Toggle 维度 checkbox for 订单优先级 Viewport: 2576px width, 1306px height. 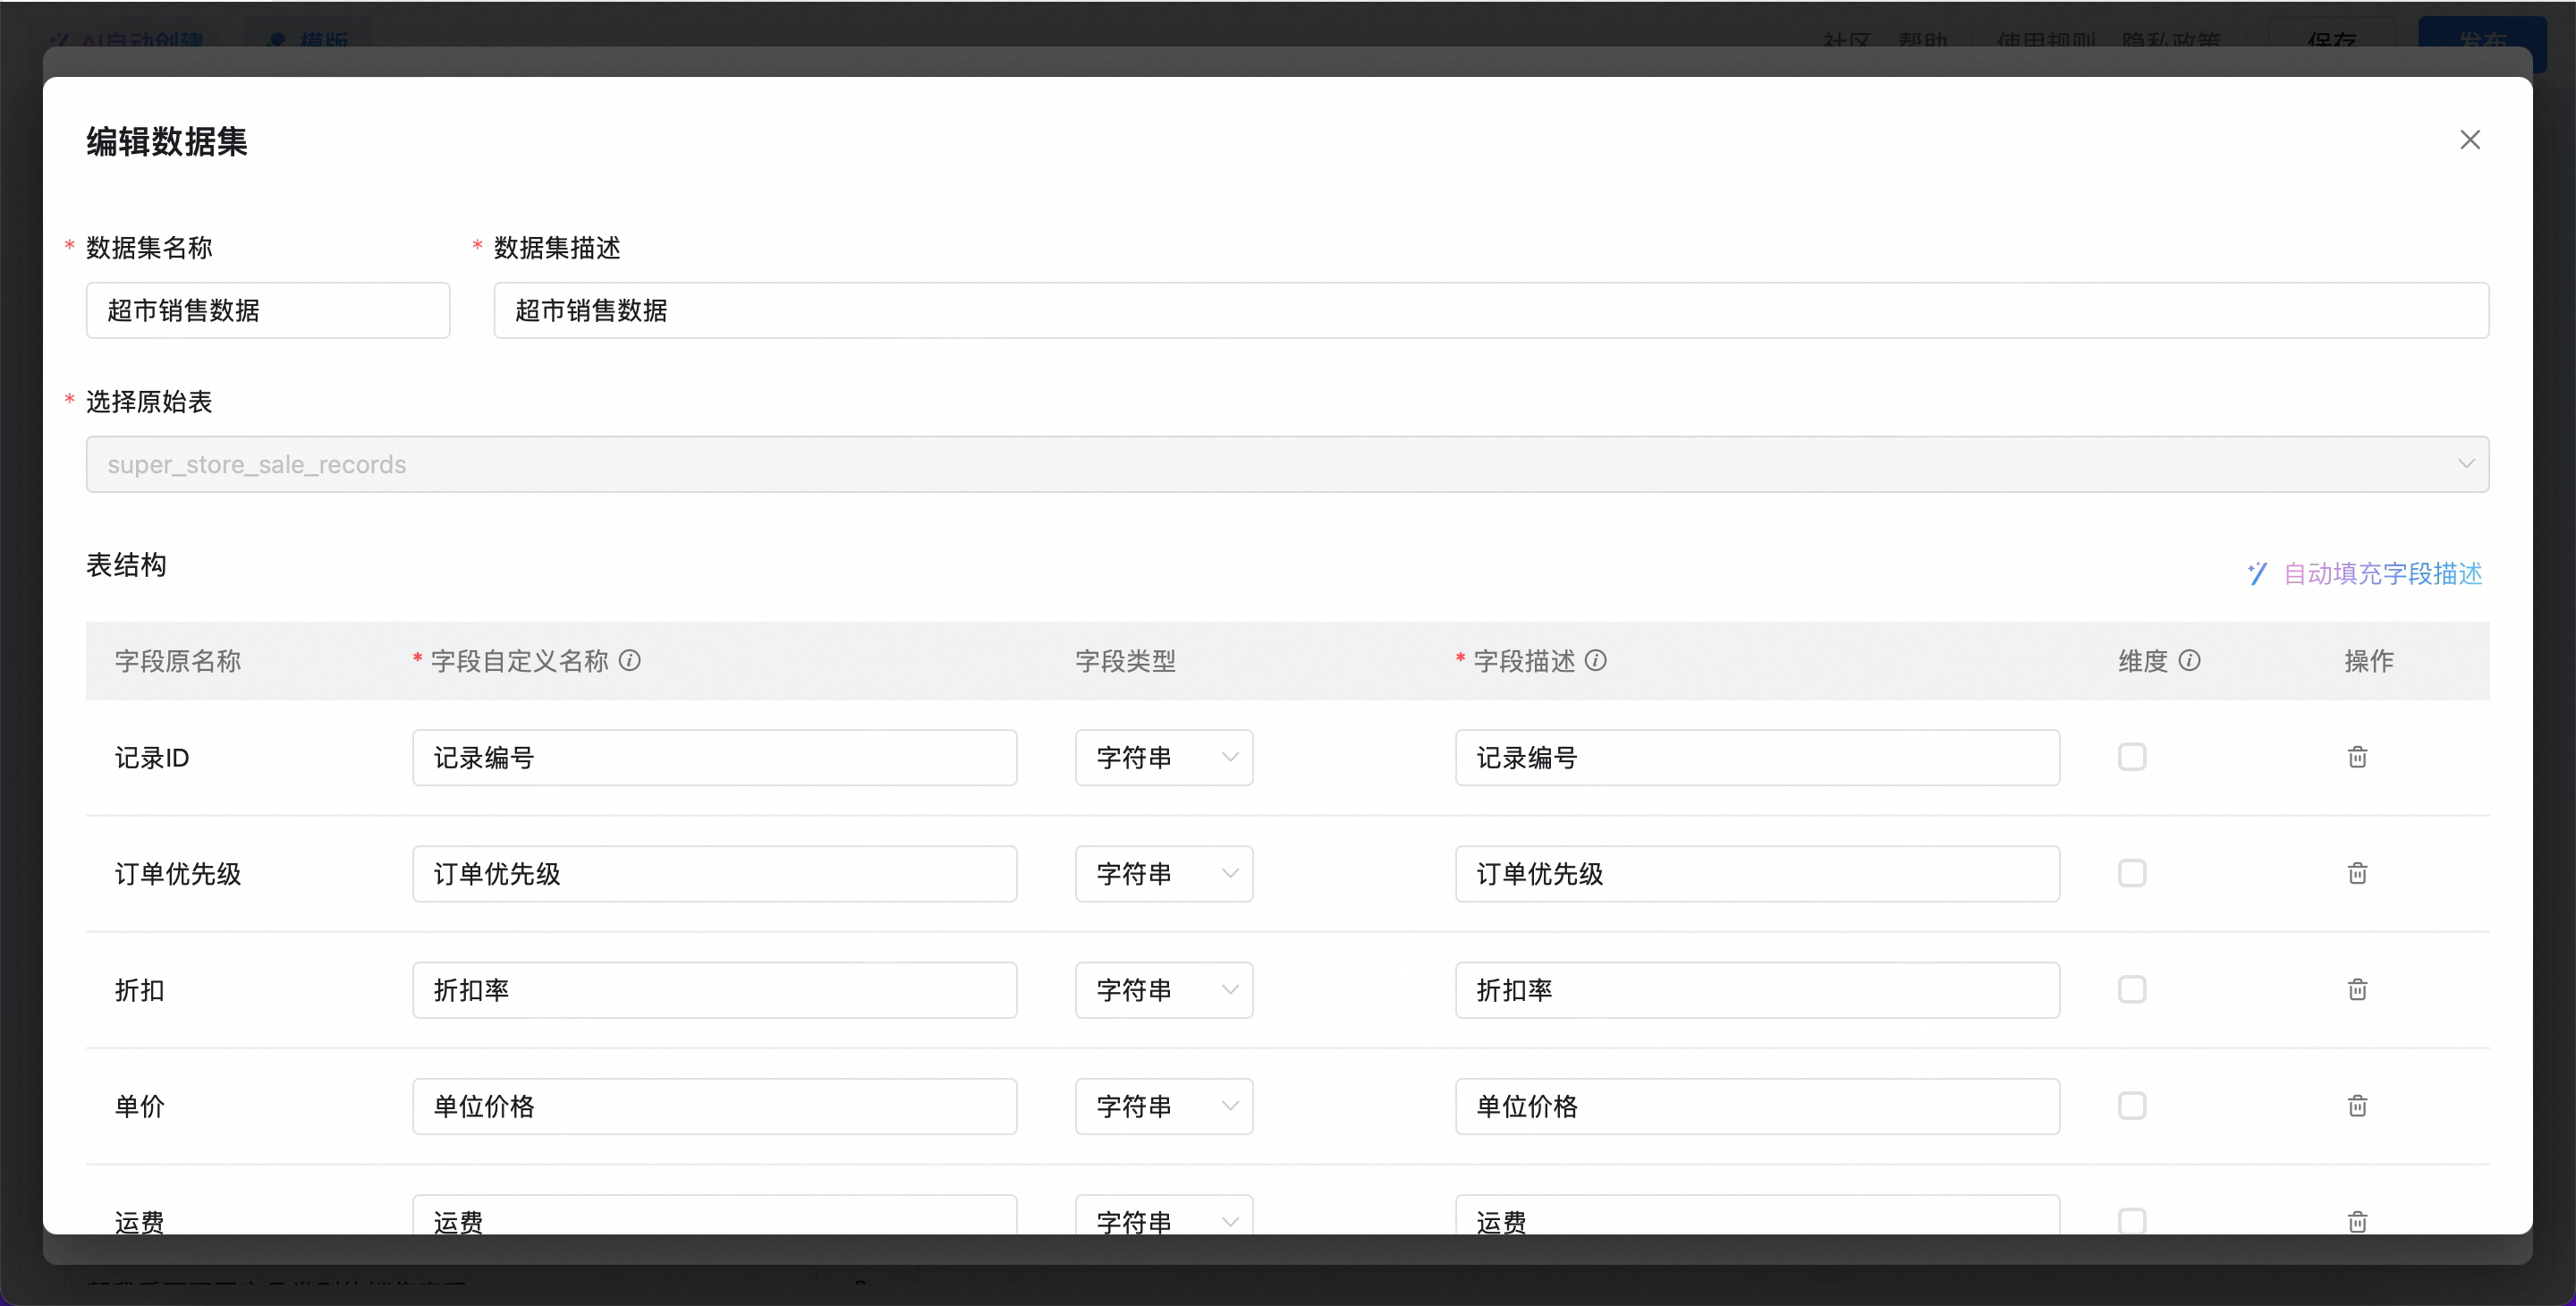tap(2132, 873)
